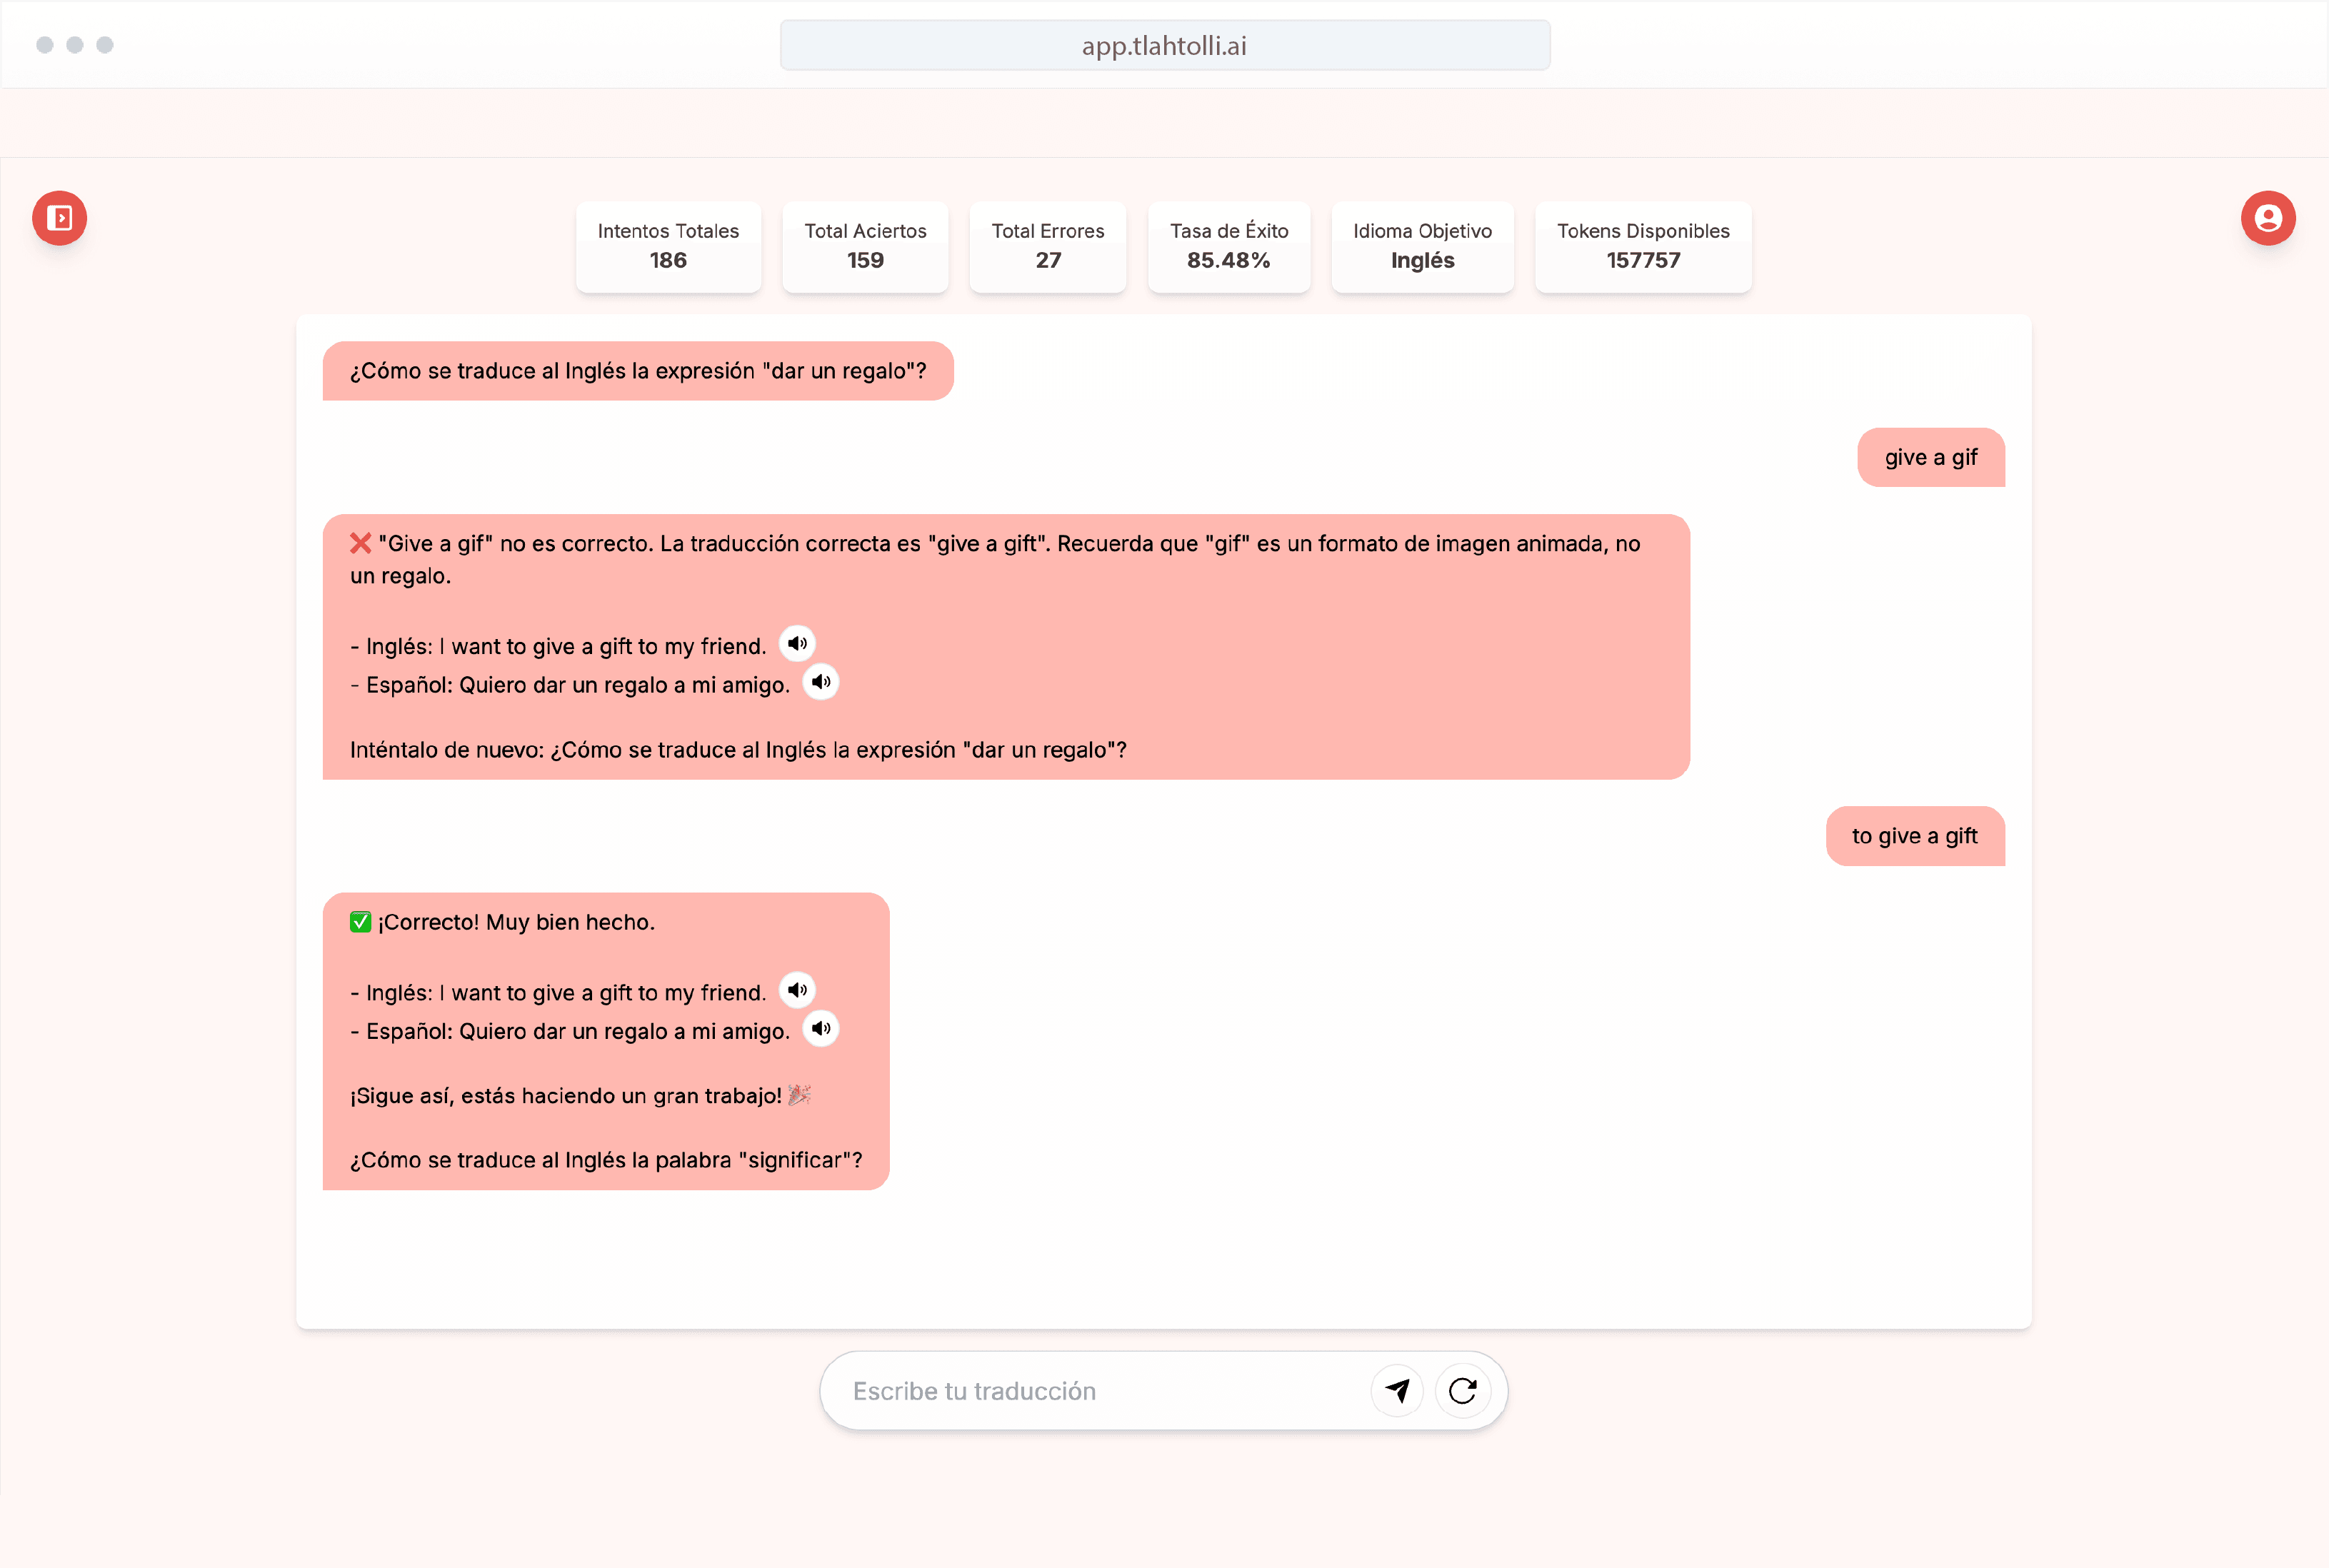The height and width of the screenshot is (1568, 2329).
Task: Play audio for first English example sentence
Action: coord(797,643)
